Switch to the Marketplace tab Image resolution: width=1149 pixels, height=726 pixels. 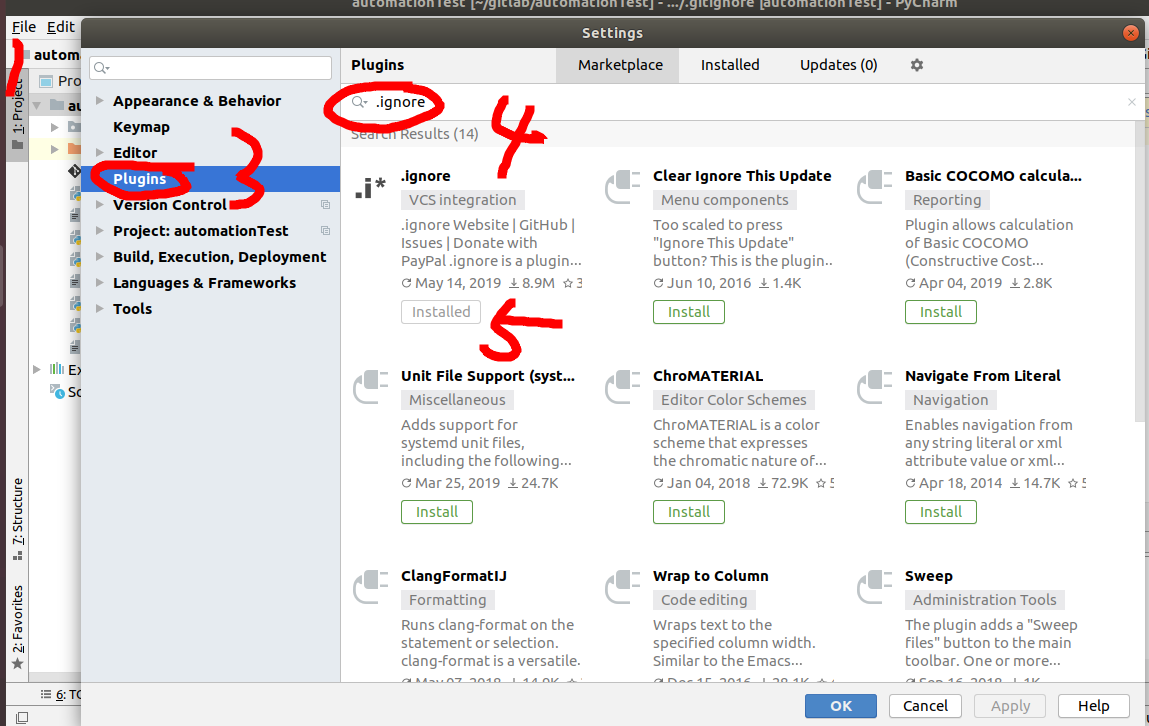pos(620,65)
